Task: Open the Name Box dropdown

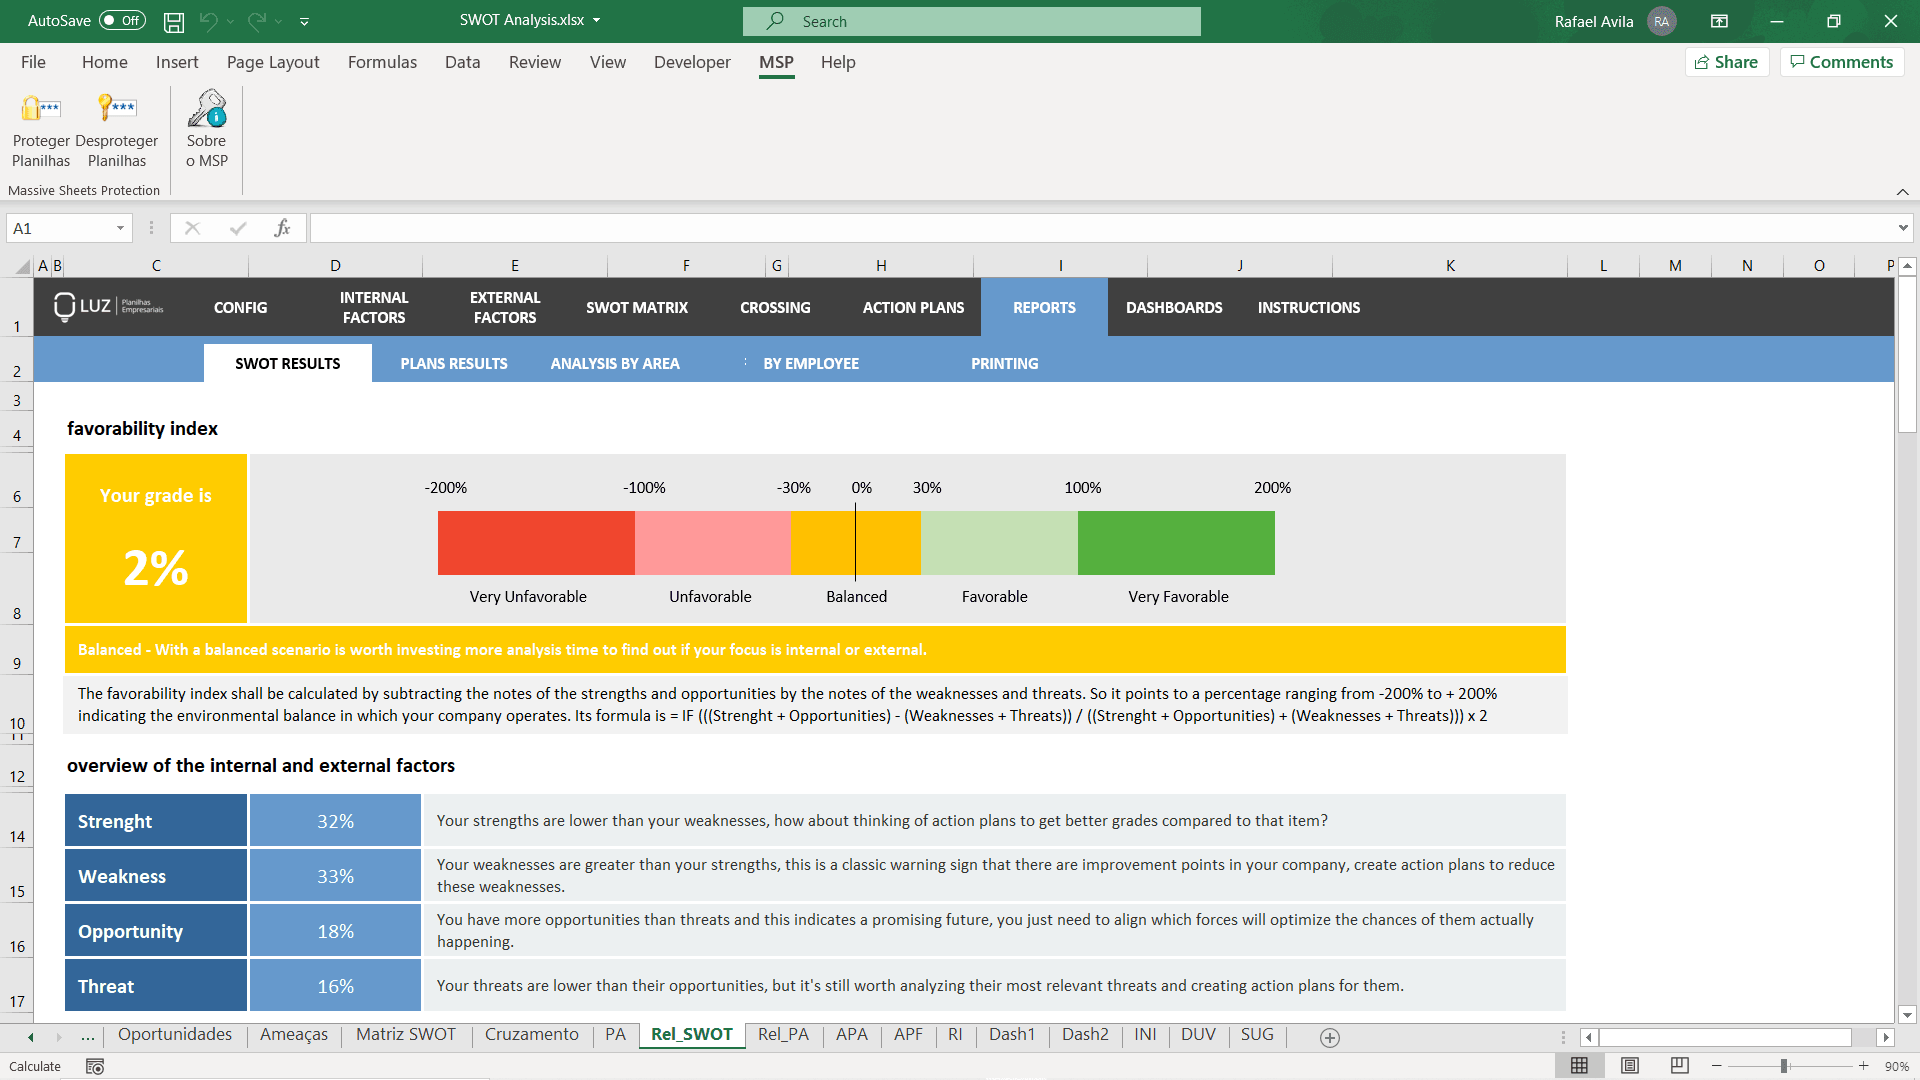Action: point(120,227)
